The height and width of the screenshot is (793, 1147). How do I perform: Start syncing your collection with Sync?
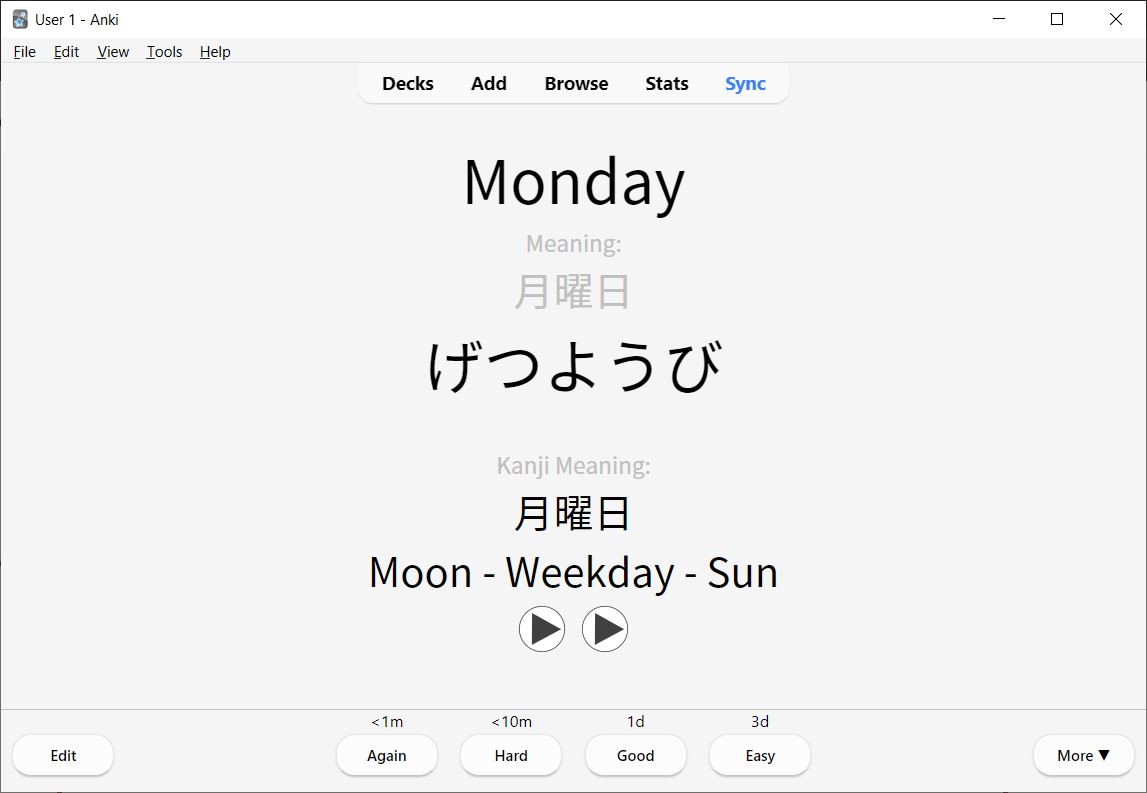click(744, 84)
